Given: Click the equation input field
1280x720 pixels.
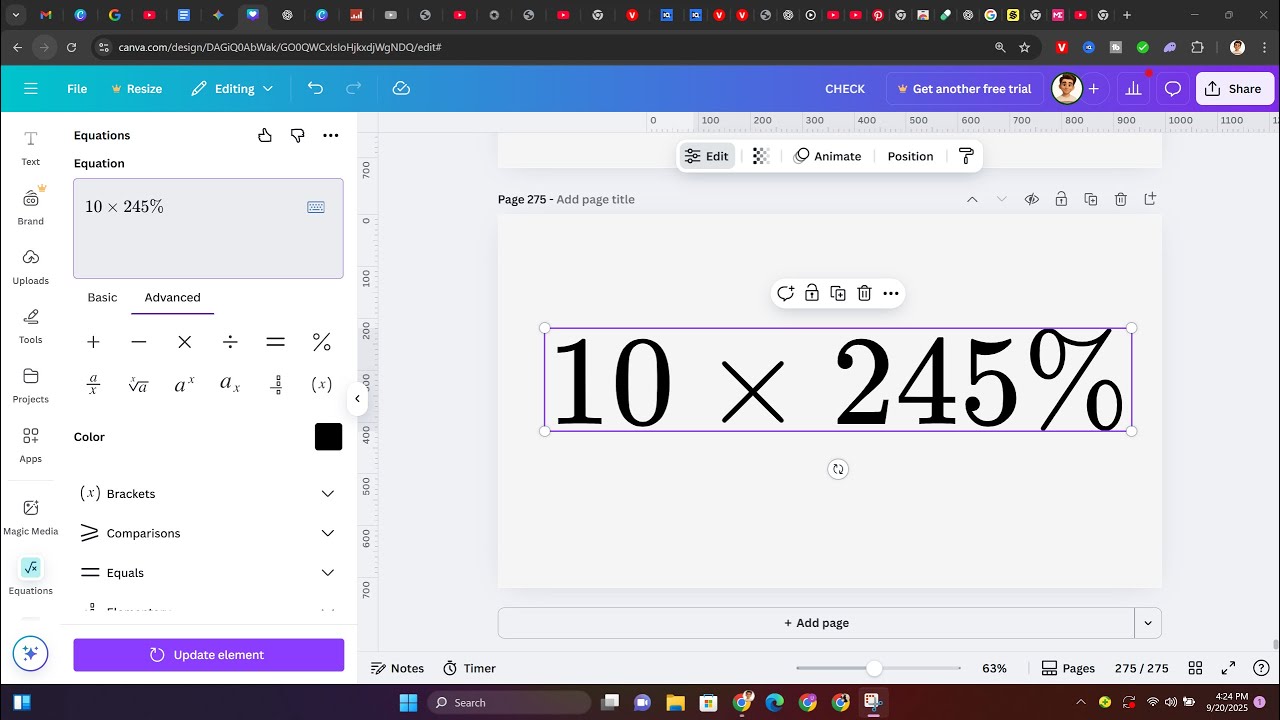Looking at the screenshot, I should [x=208, y=228].
